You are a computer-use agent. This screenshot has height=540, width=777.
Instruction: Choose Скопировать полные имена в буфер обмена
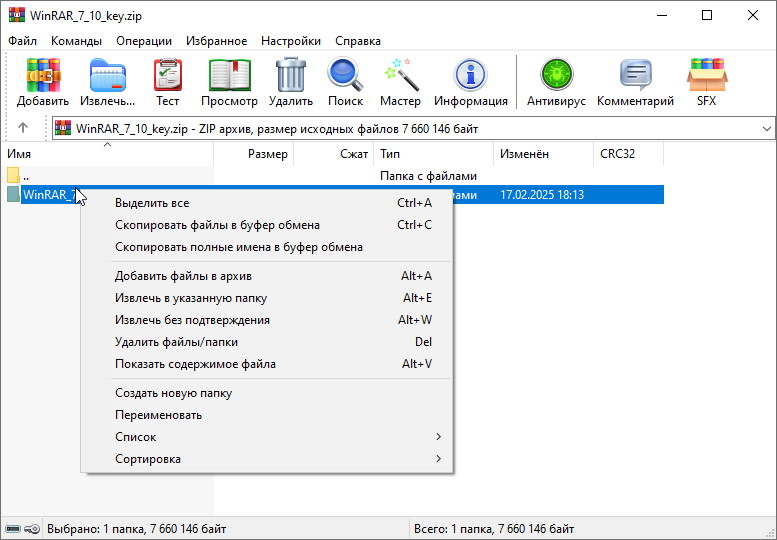tap(268, 247)
